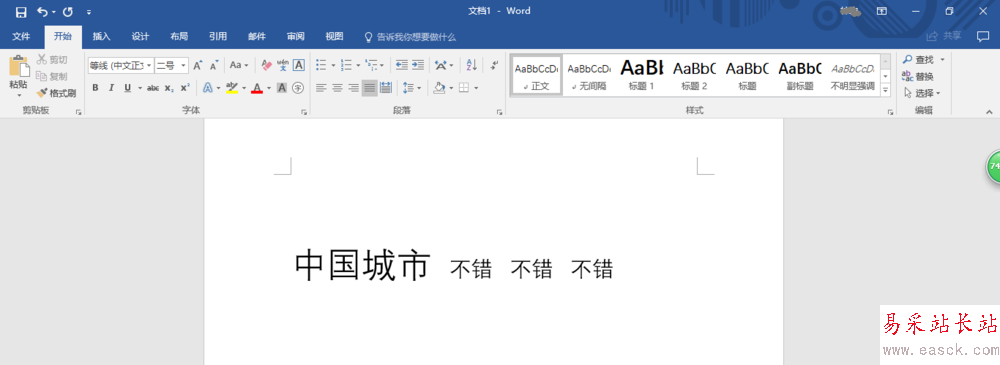Increase paragraph indent
Screen dimensions: 1000x365
pos(418,65)
